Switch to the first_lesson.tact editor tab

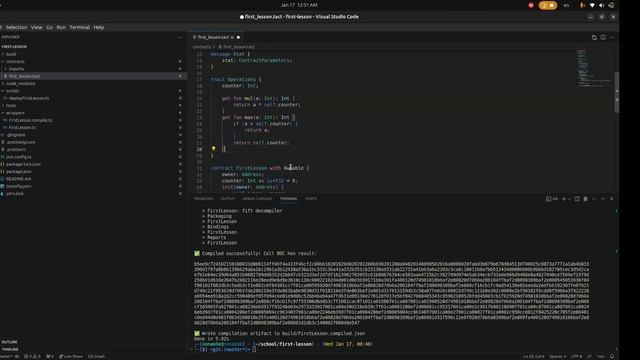216,37
